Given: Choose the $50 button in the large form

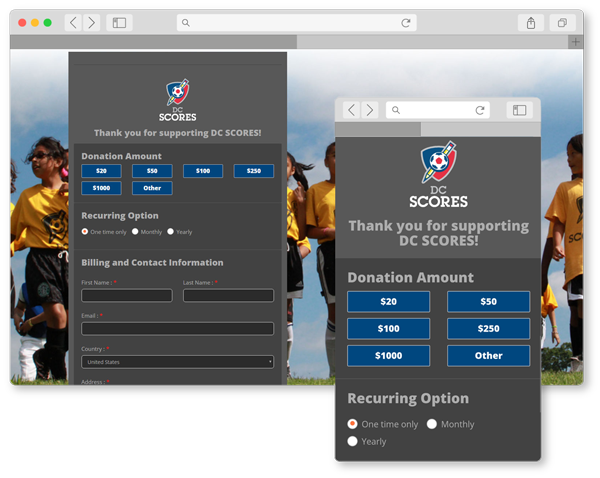Looking at the screenshot, I should 152,171.
